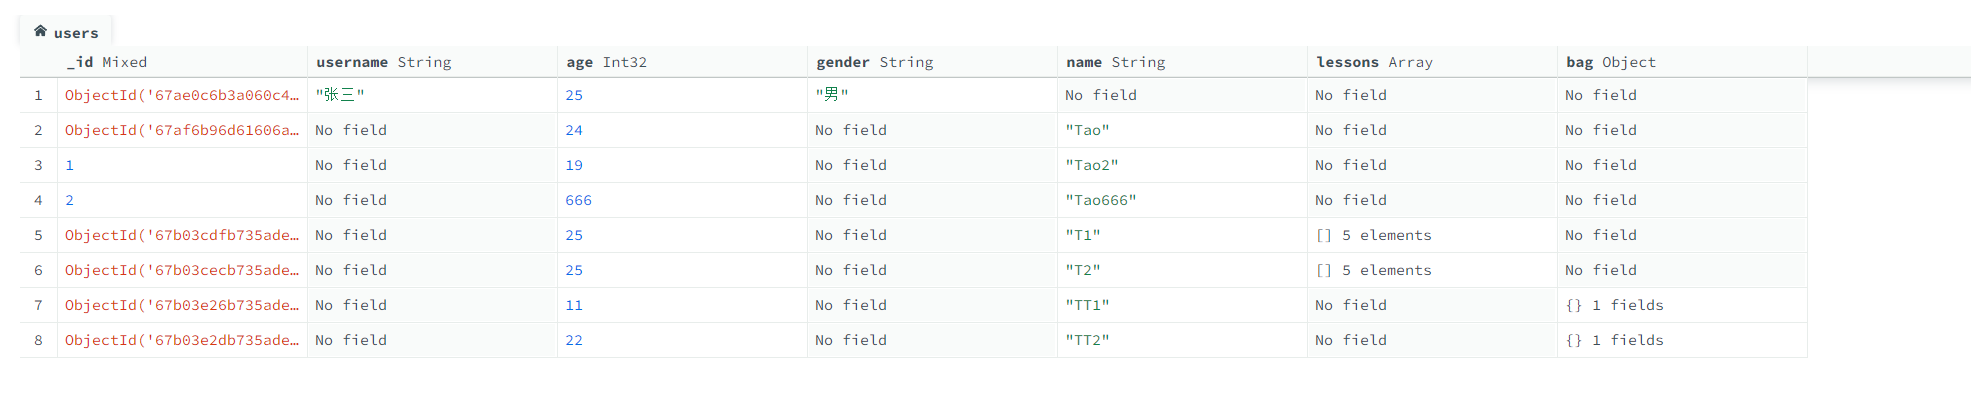This screenshot has width=1971, height=412.
Task: Select the age value 666
Action: 578,200
